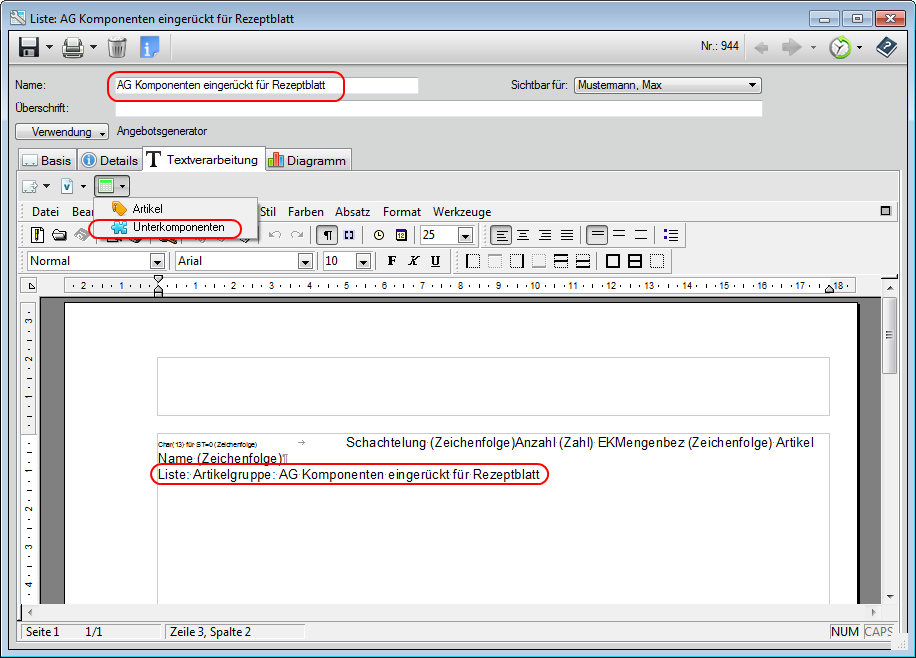Toggle paragraph marks display
This screenshot has height=658, width=916.
[x=326, y=235]
